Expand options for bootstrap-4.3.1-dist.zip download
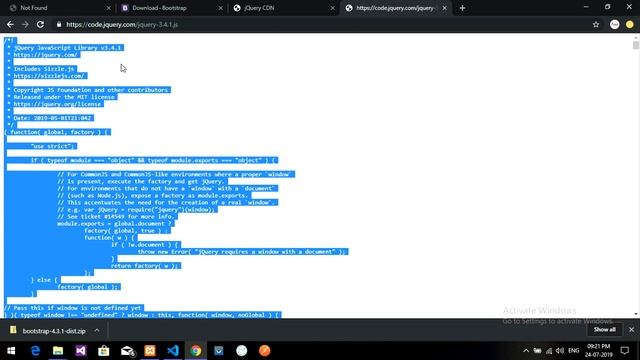 pyautogui.click(x=97, y=331)
